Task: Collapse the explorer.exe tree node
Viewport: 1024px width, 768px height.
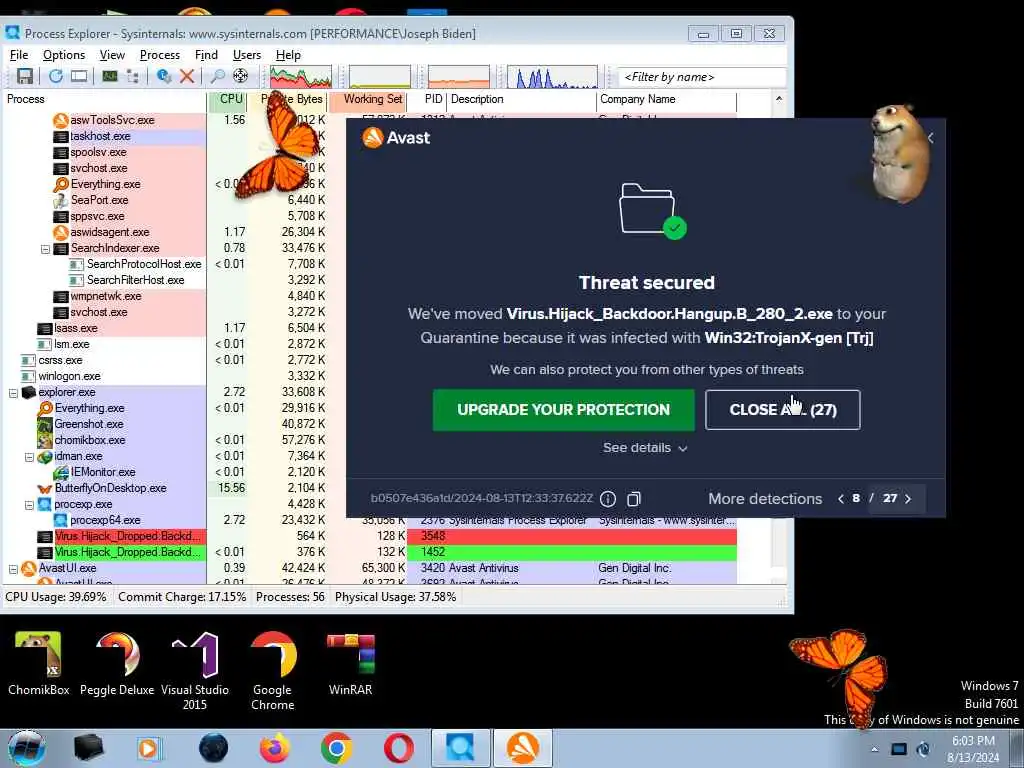Action: 13,392
